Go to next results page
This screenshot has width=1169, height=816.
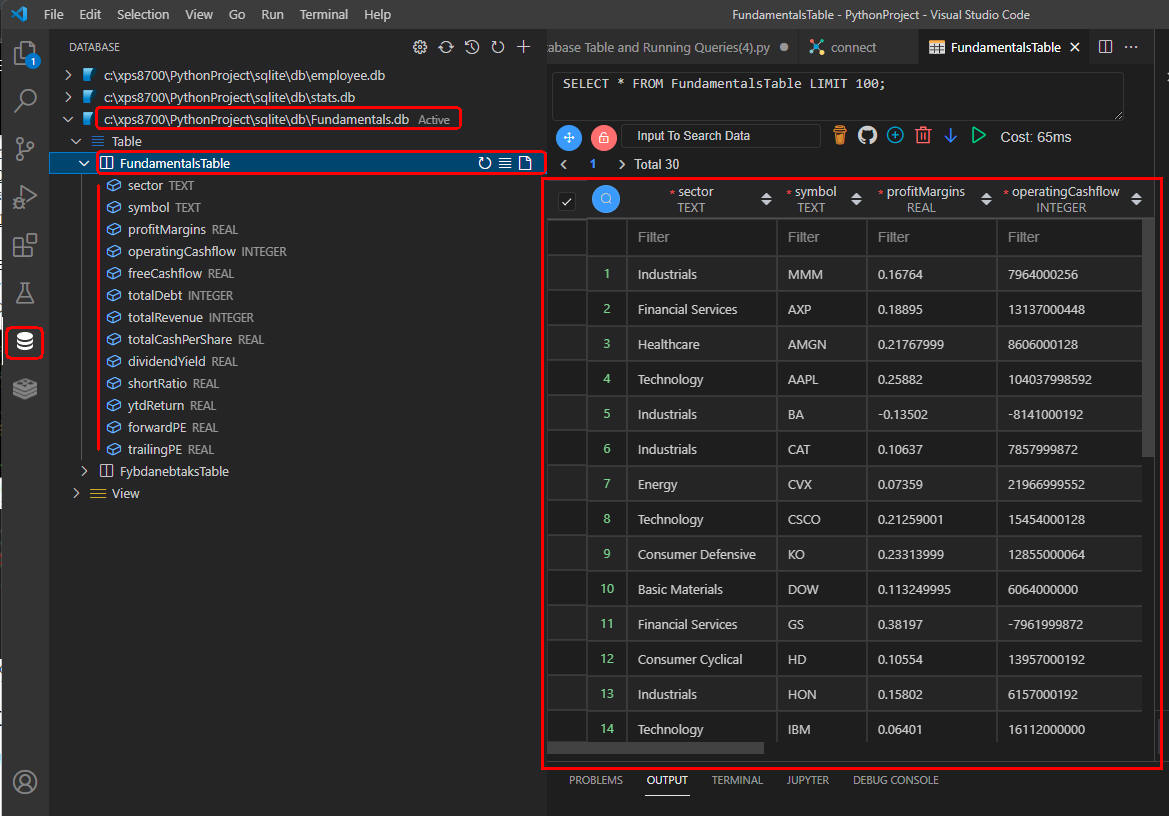tap(621, 165)
